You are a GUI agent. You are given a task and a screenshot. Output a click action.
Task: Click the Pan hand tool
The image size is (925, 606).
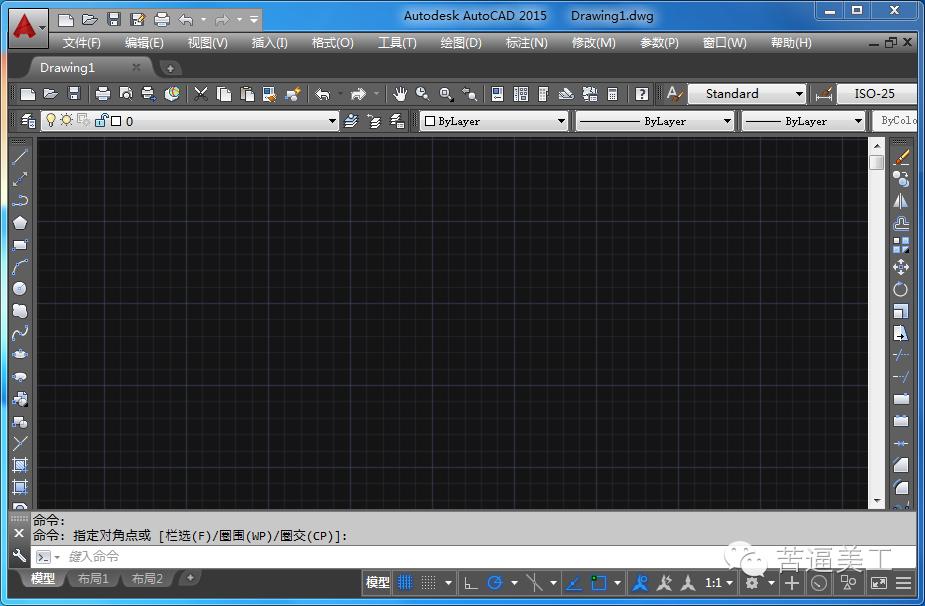click(400, 94)
